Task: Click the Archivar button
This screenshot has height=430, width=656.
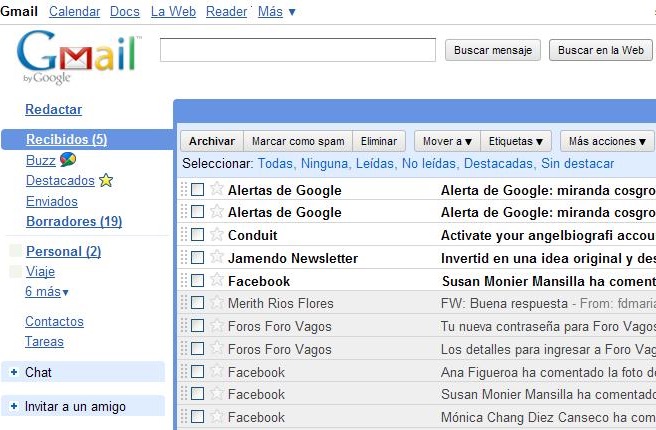Action: coord(212,141)
